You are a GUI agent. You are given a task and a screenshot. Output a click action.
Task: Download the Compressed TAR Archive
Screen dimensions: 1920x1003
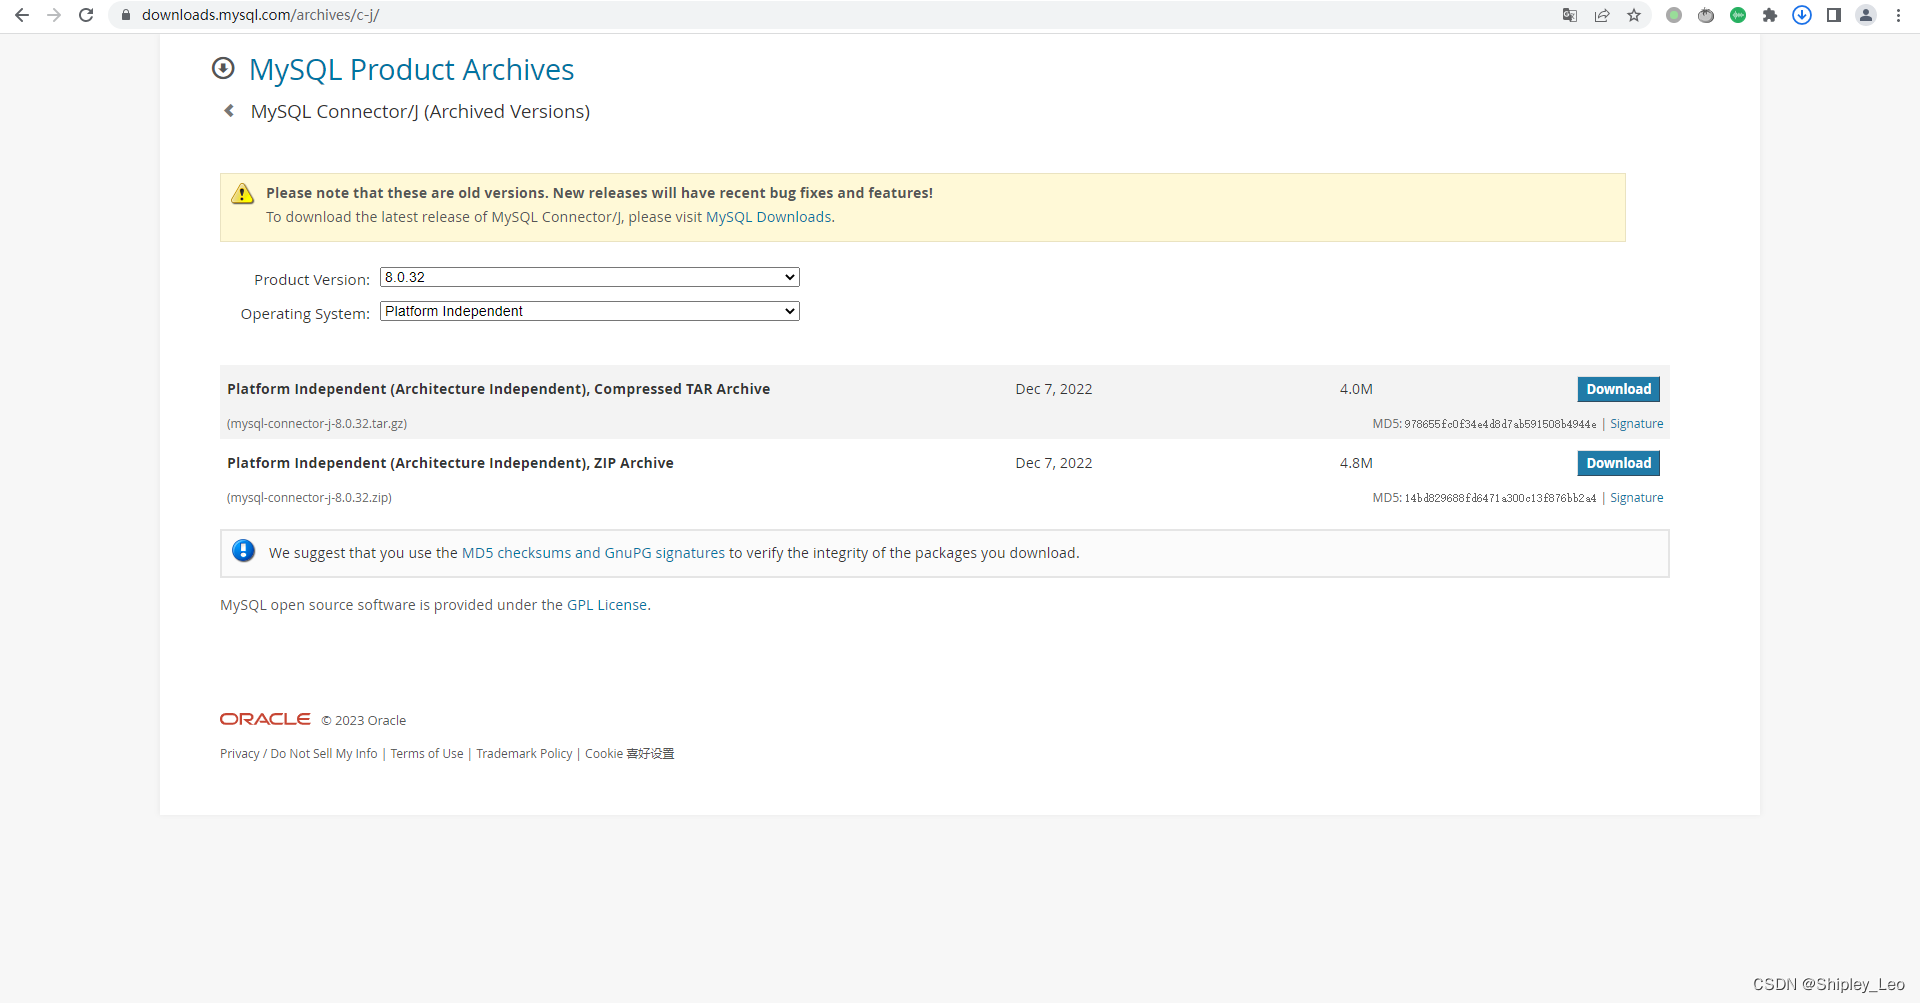pos(1618,389)
